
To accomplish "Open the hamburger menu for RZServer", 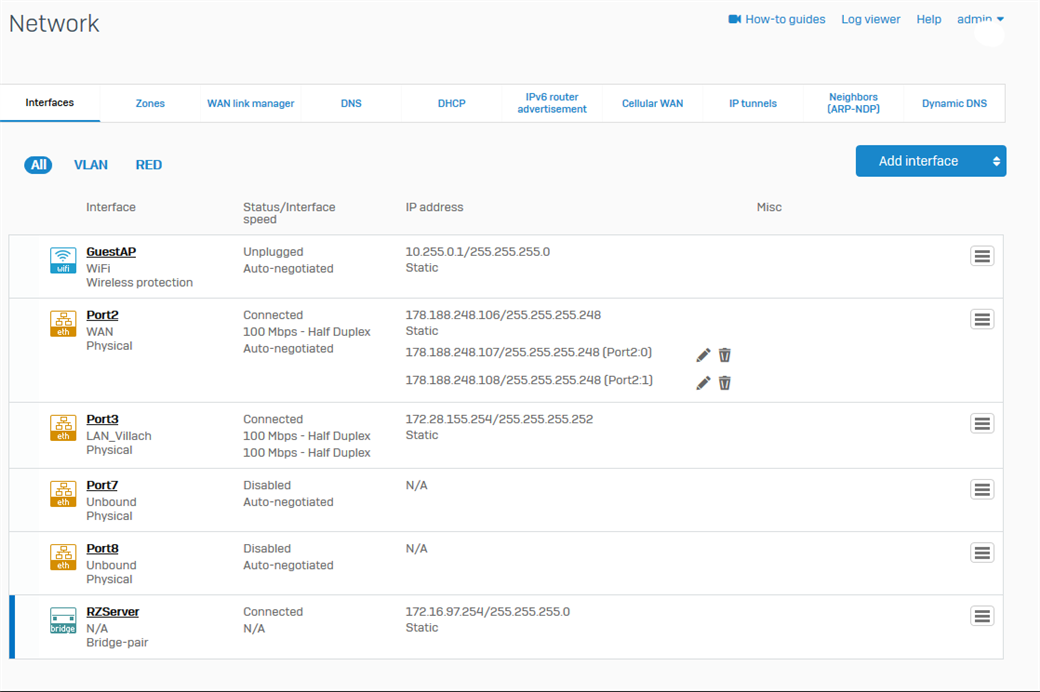I will (x=982, y=616).
